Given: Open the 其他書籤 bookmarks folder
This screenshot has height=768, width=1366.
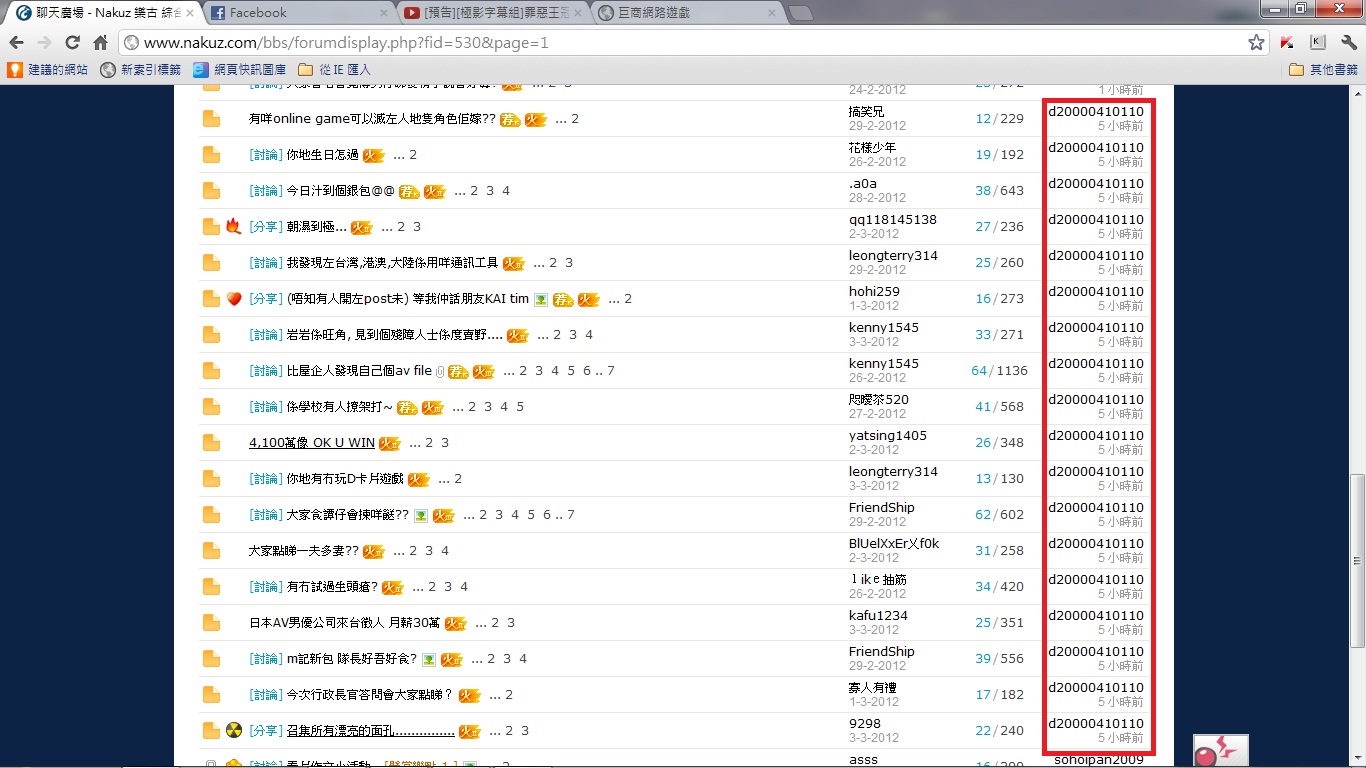Looking at the screenshot, I should coord(1323,70).
